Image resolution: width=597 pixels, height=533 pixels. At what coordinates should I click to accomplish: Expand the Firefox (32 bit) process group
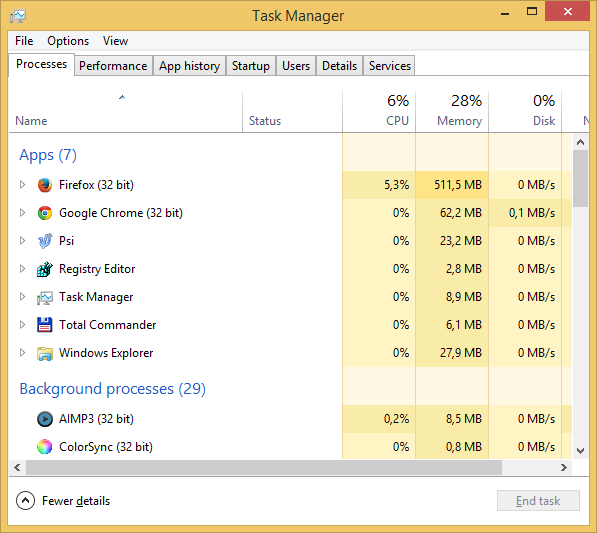22,185
